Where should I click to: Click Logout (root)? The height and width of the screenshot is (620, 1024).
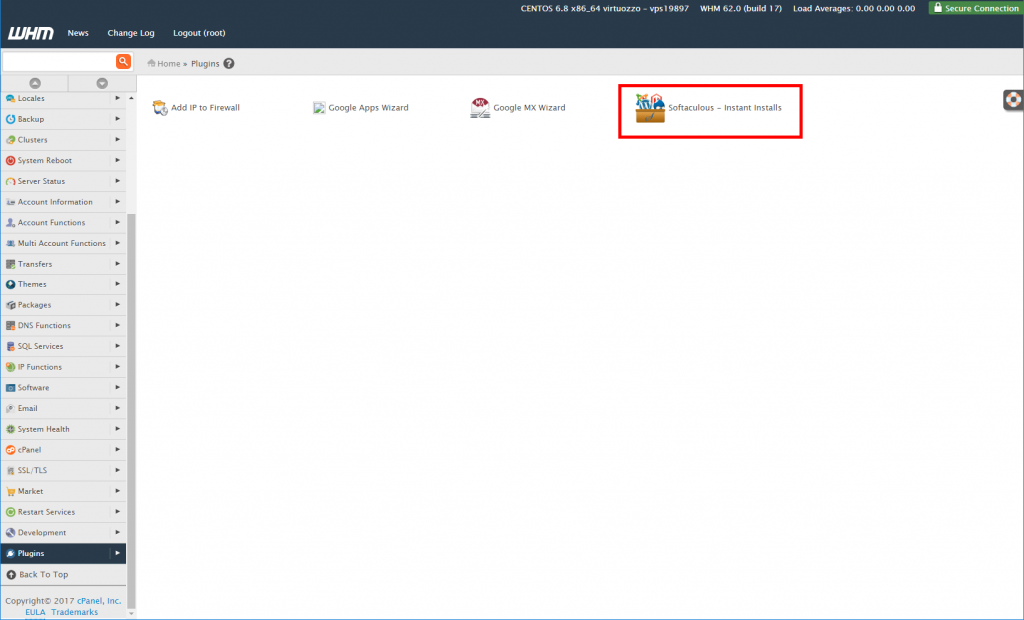tap(199, 33)
